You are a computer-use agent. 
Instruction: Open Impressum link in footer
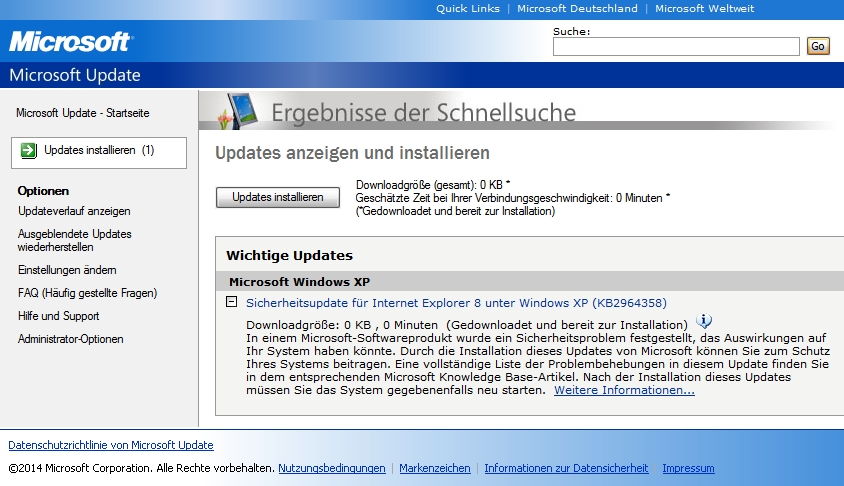click(x=688, y=468)
